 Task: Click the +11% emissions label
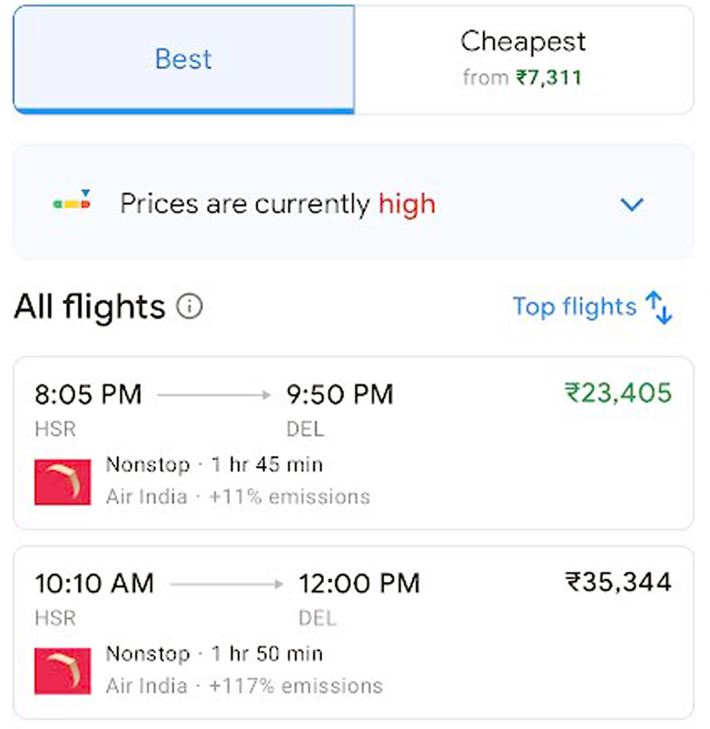(x=289, y=496)
